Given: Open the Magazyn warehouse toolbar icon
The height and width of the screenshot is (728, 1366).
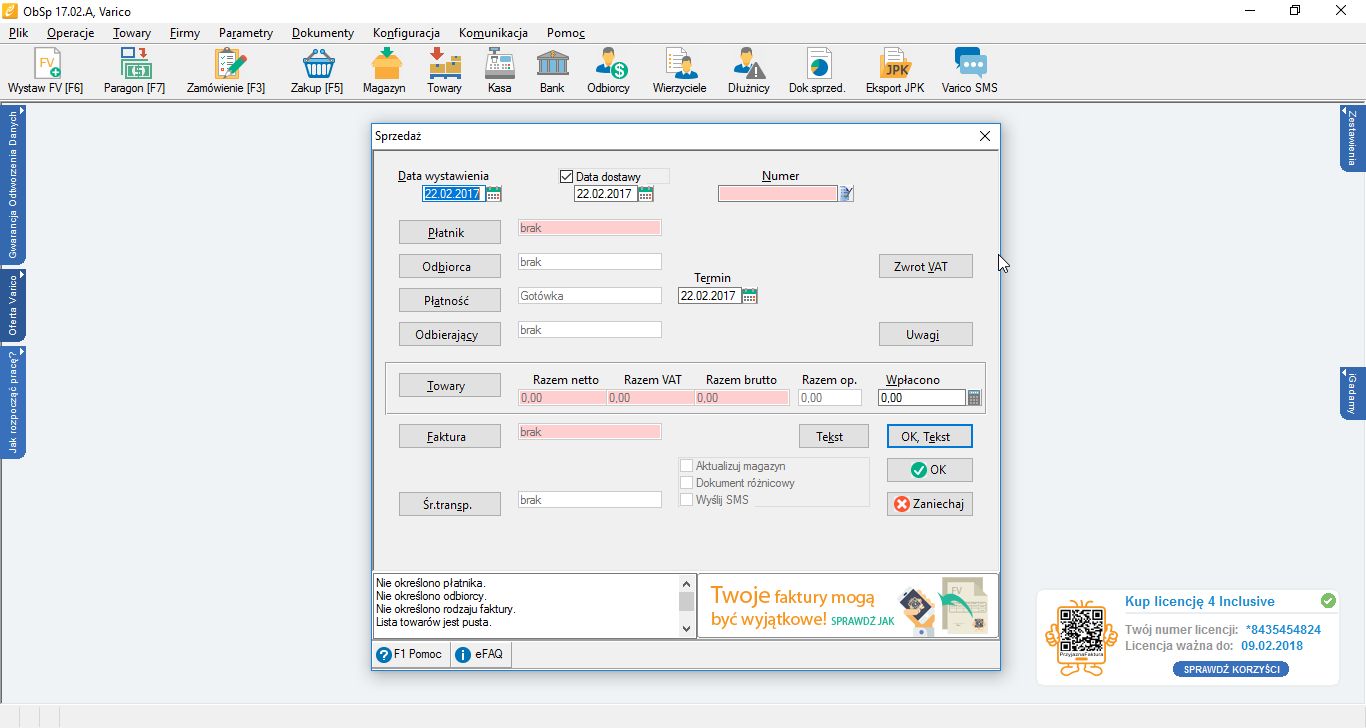Looking at the screenshot, I should pyautogui.click(x=384, y=71).
